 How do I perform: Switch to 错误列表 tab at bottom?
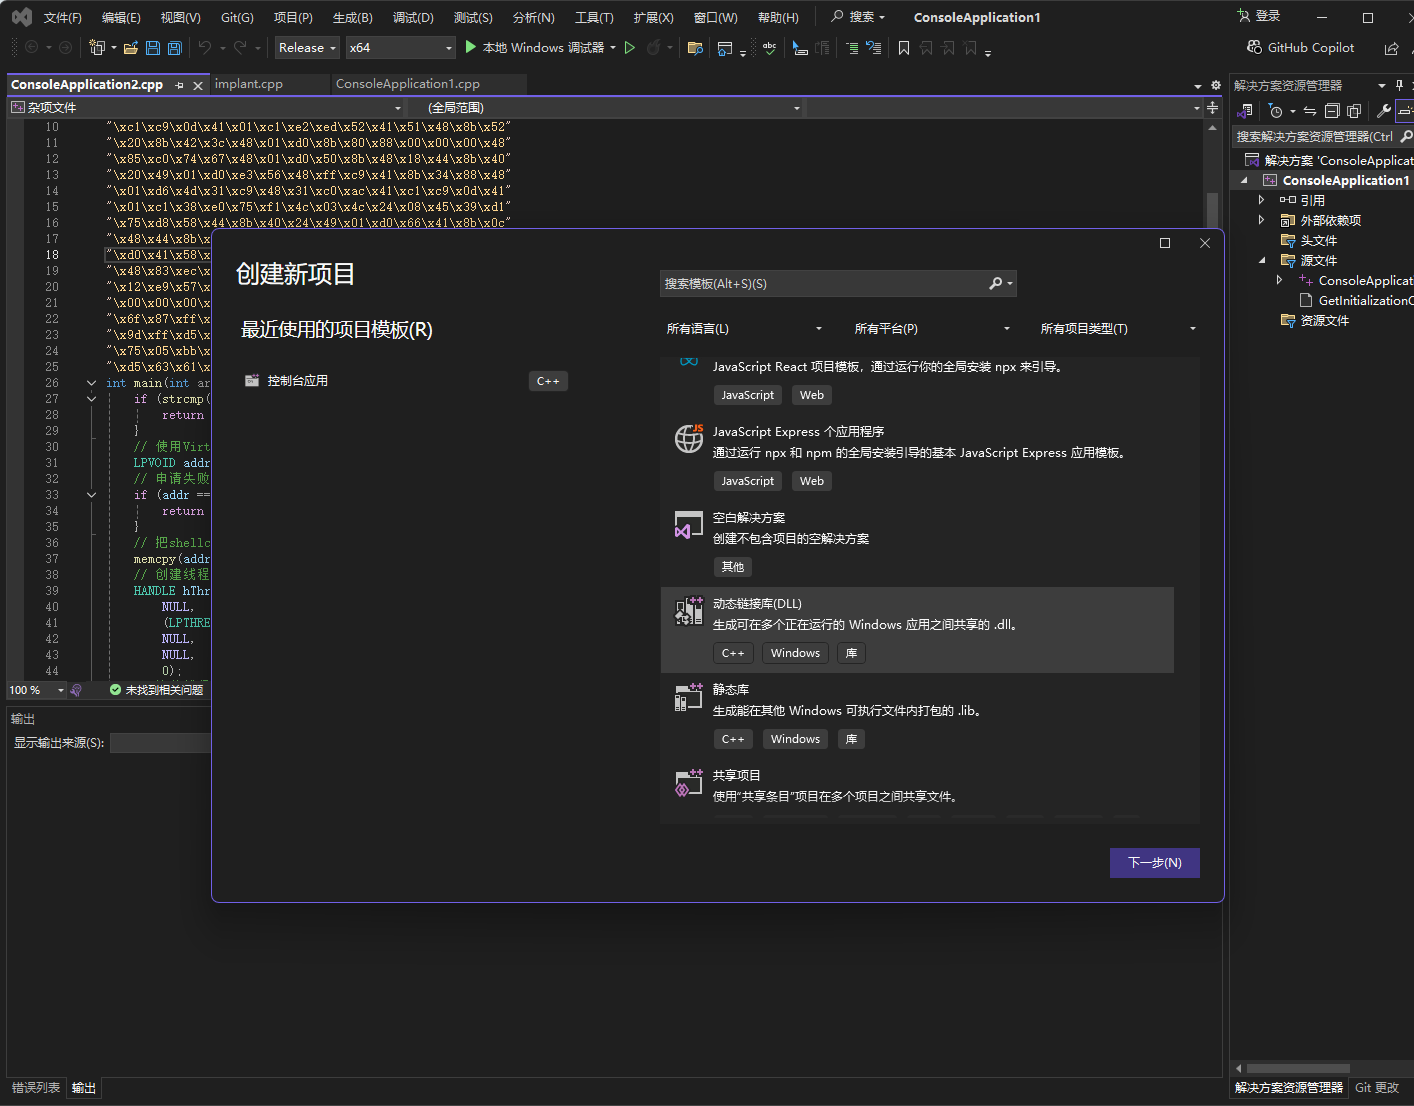pos(36,1088)
